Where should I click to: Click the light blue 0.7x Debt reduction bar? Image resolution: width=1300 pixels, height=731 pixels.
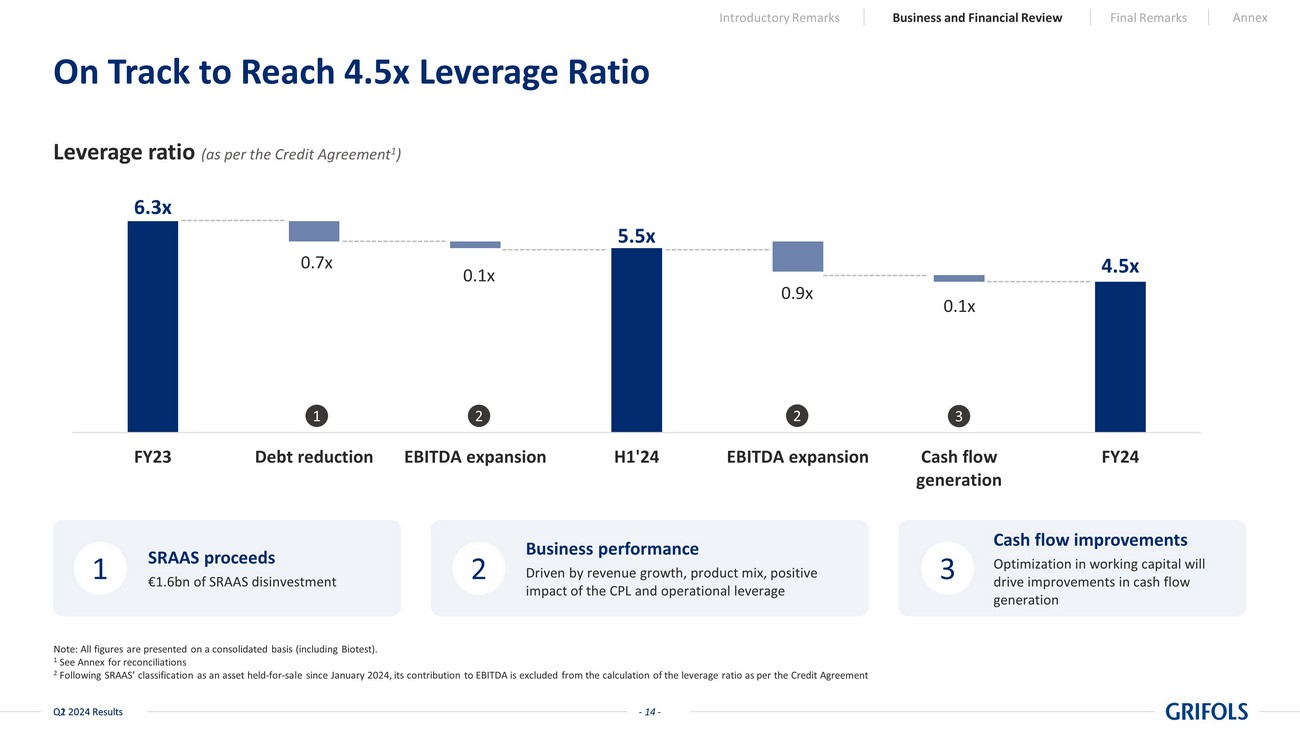[314, 231]
